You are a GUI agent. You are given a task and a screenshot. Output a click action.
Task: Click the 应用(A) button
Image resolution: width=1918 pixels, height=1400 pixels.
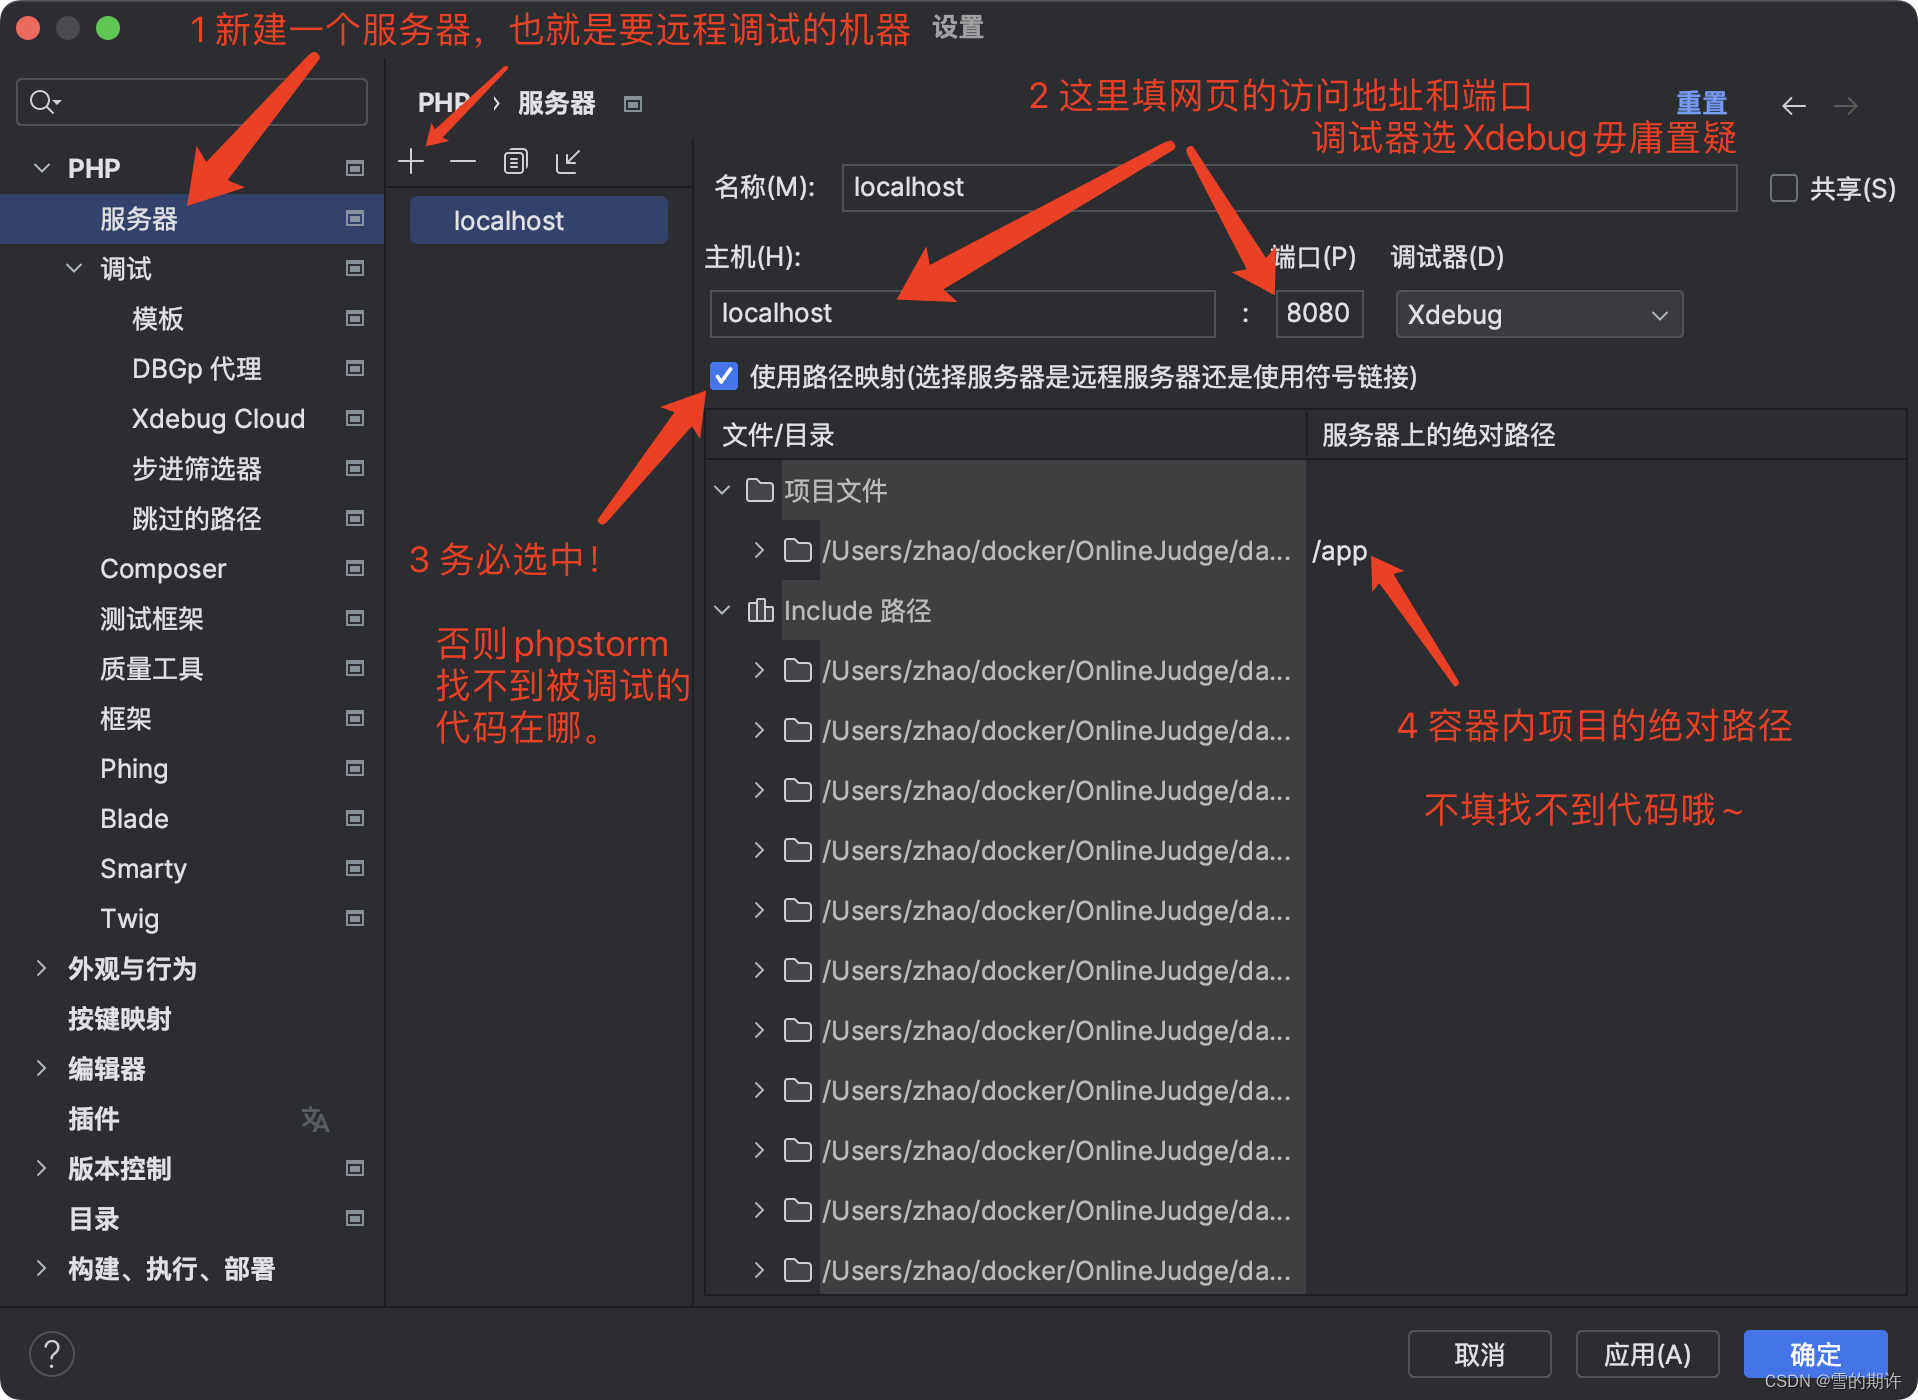[x=1647, y=1354]
